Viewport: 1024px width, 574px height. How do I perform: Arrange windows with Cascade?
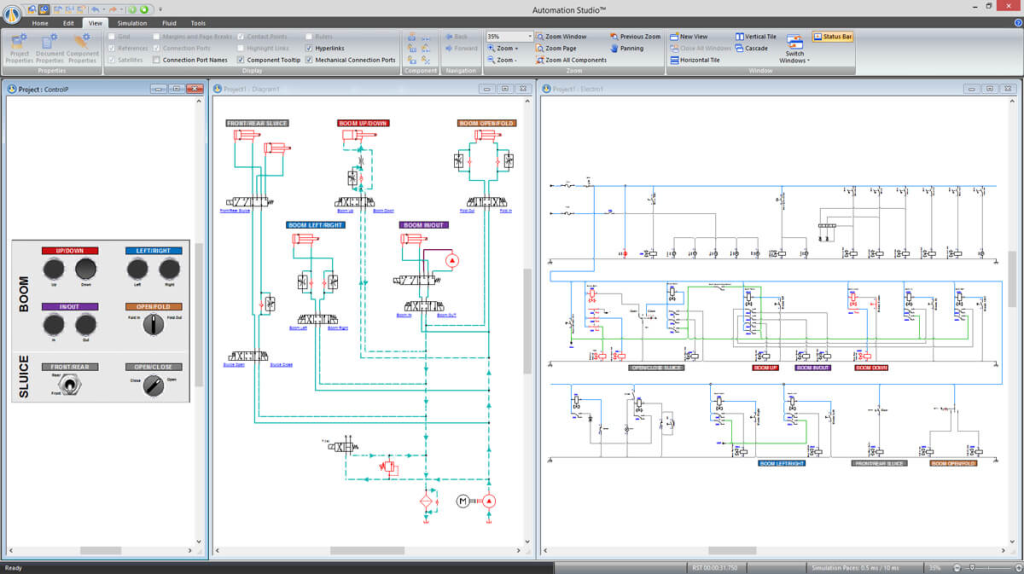click(x=752, y=48)
